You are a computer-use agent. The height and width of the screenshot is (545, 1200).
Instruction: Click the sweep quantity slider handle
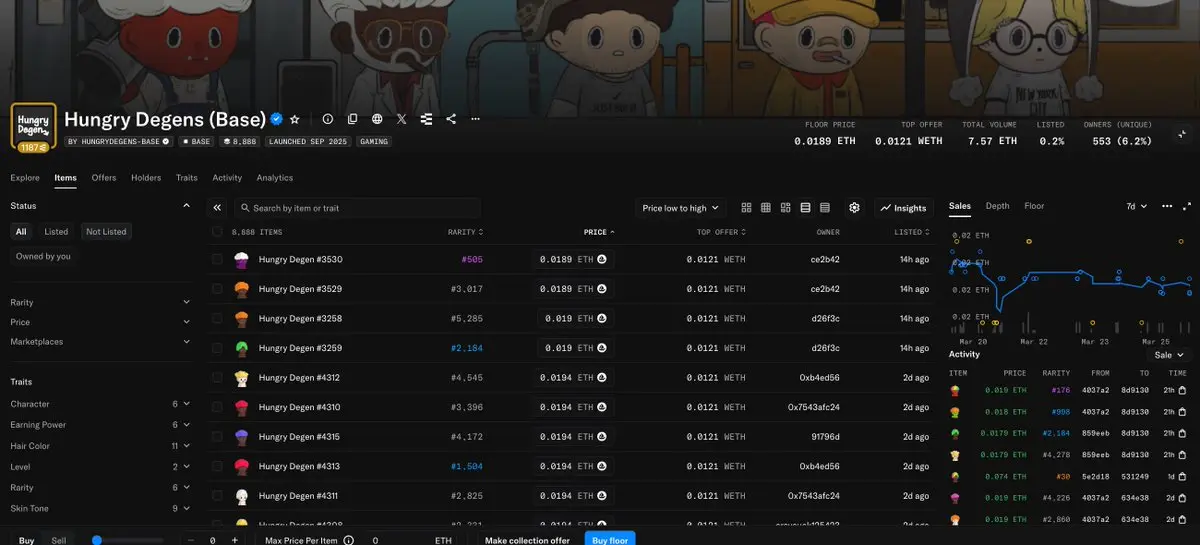click(x=97, y=540)
